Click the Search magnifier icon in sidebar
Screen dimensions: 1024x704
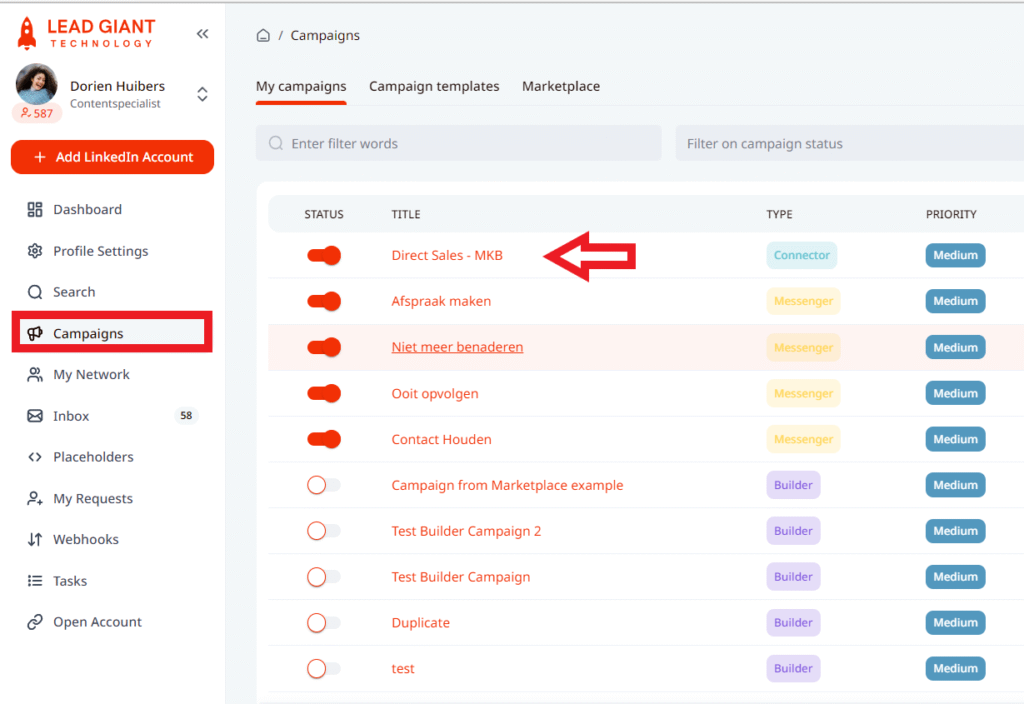[35, 292]
